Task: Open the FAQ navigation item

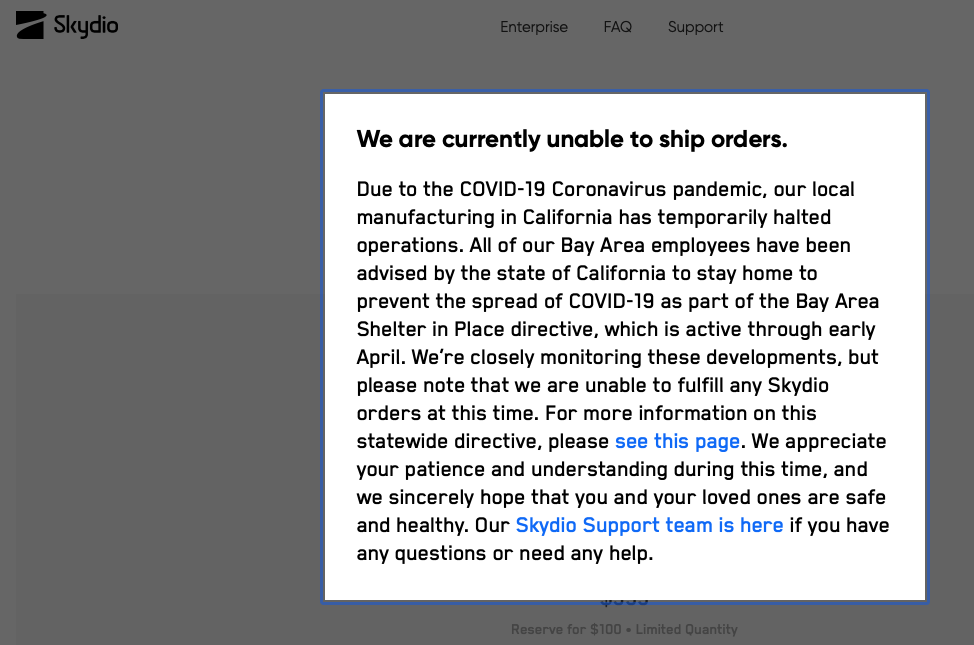Action: click(x=617, y=27)
